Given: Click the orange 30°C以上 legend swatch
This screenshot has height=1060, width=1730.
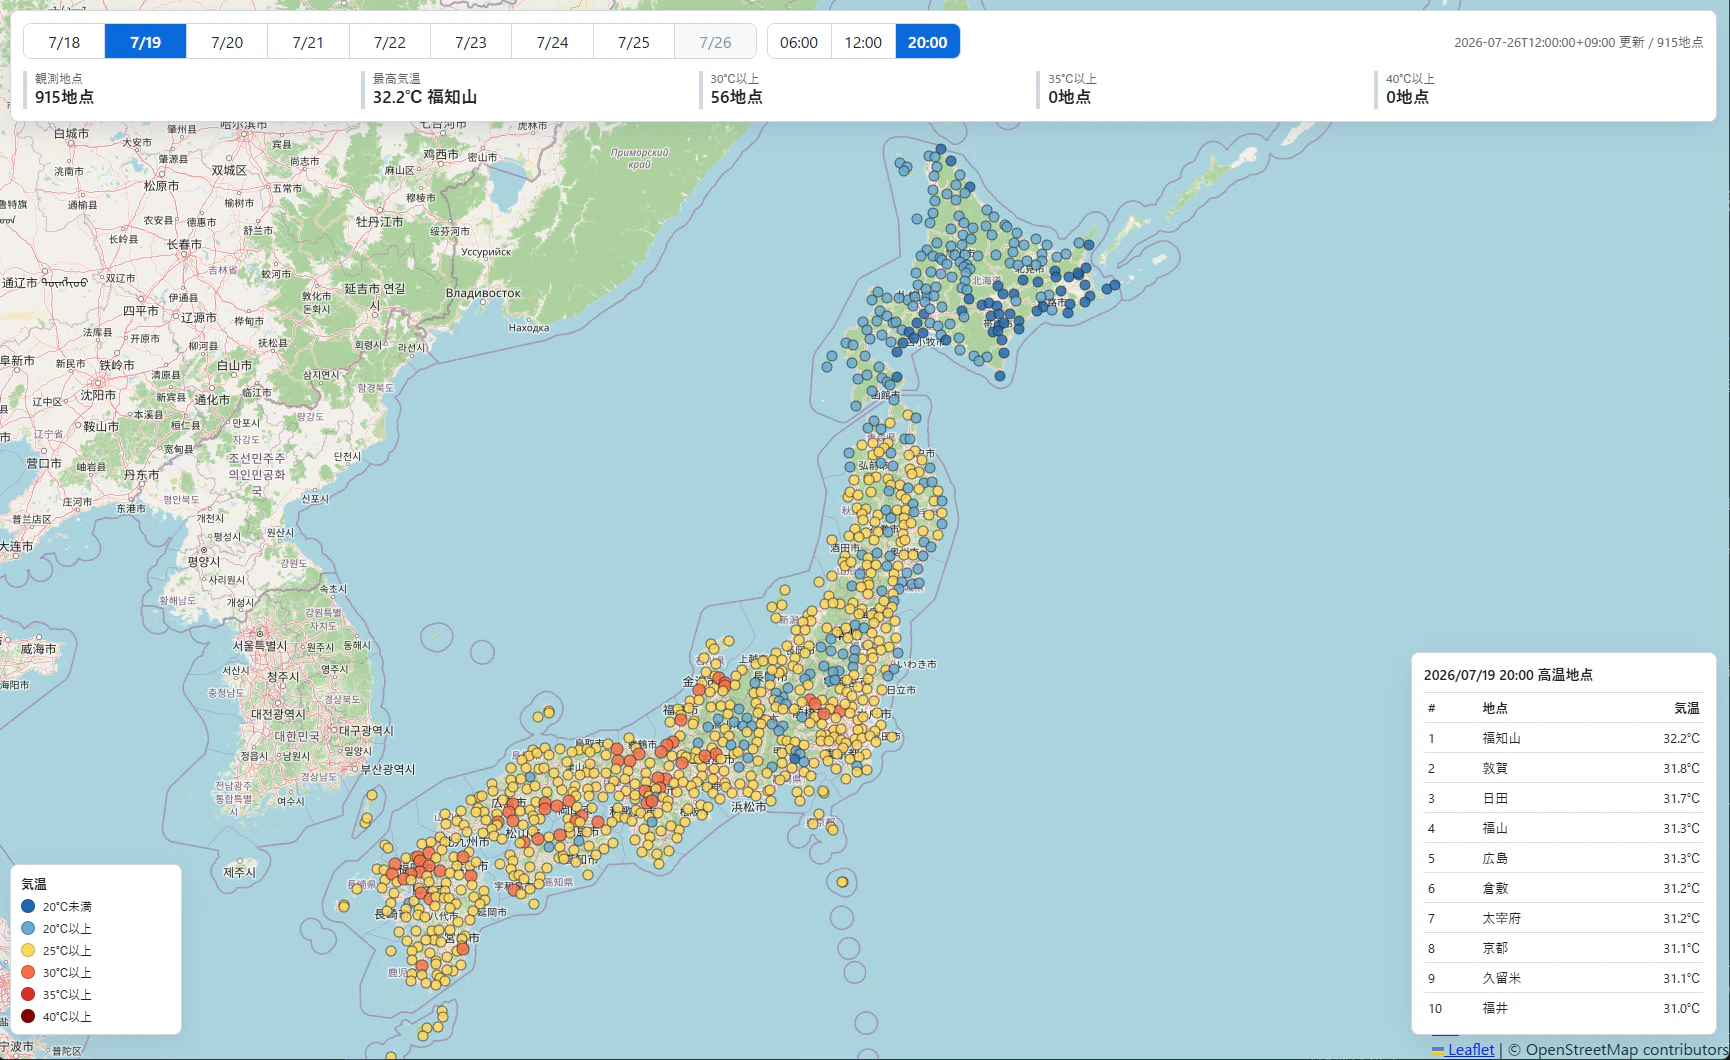Looking at the screenshot, I should click(x=28, y=972).
